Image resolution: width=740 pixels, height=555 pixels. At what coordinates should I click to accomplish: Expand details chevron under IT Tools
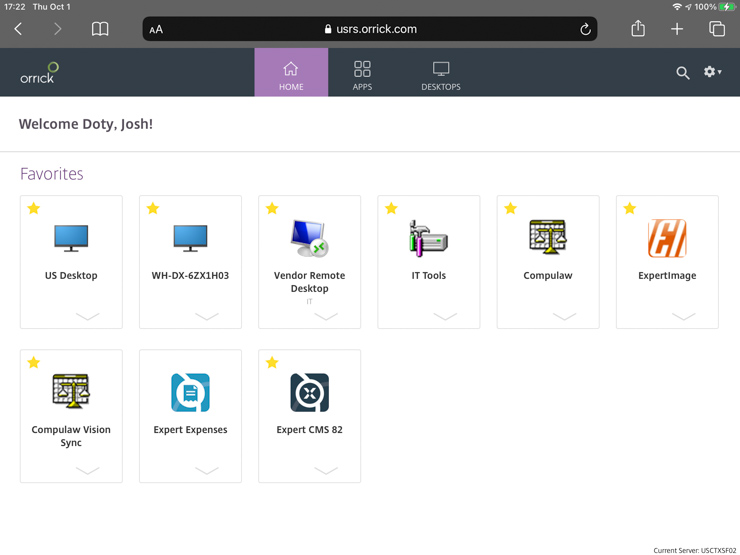click(445, 316)
